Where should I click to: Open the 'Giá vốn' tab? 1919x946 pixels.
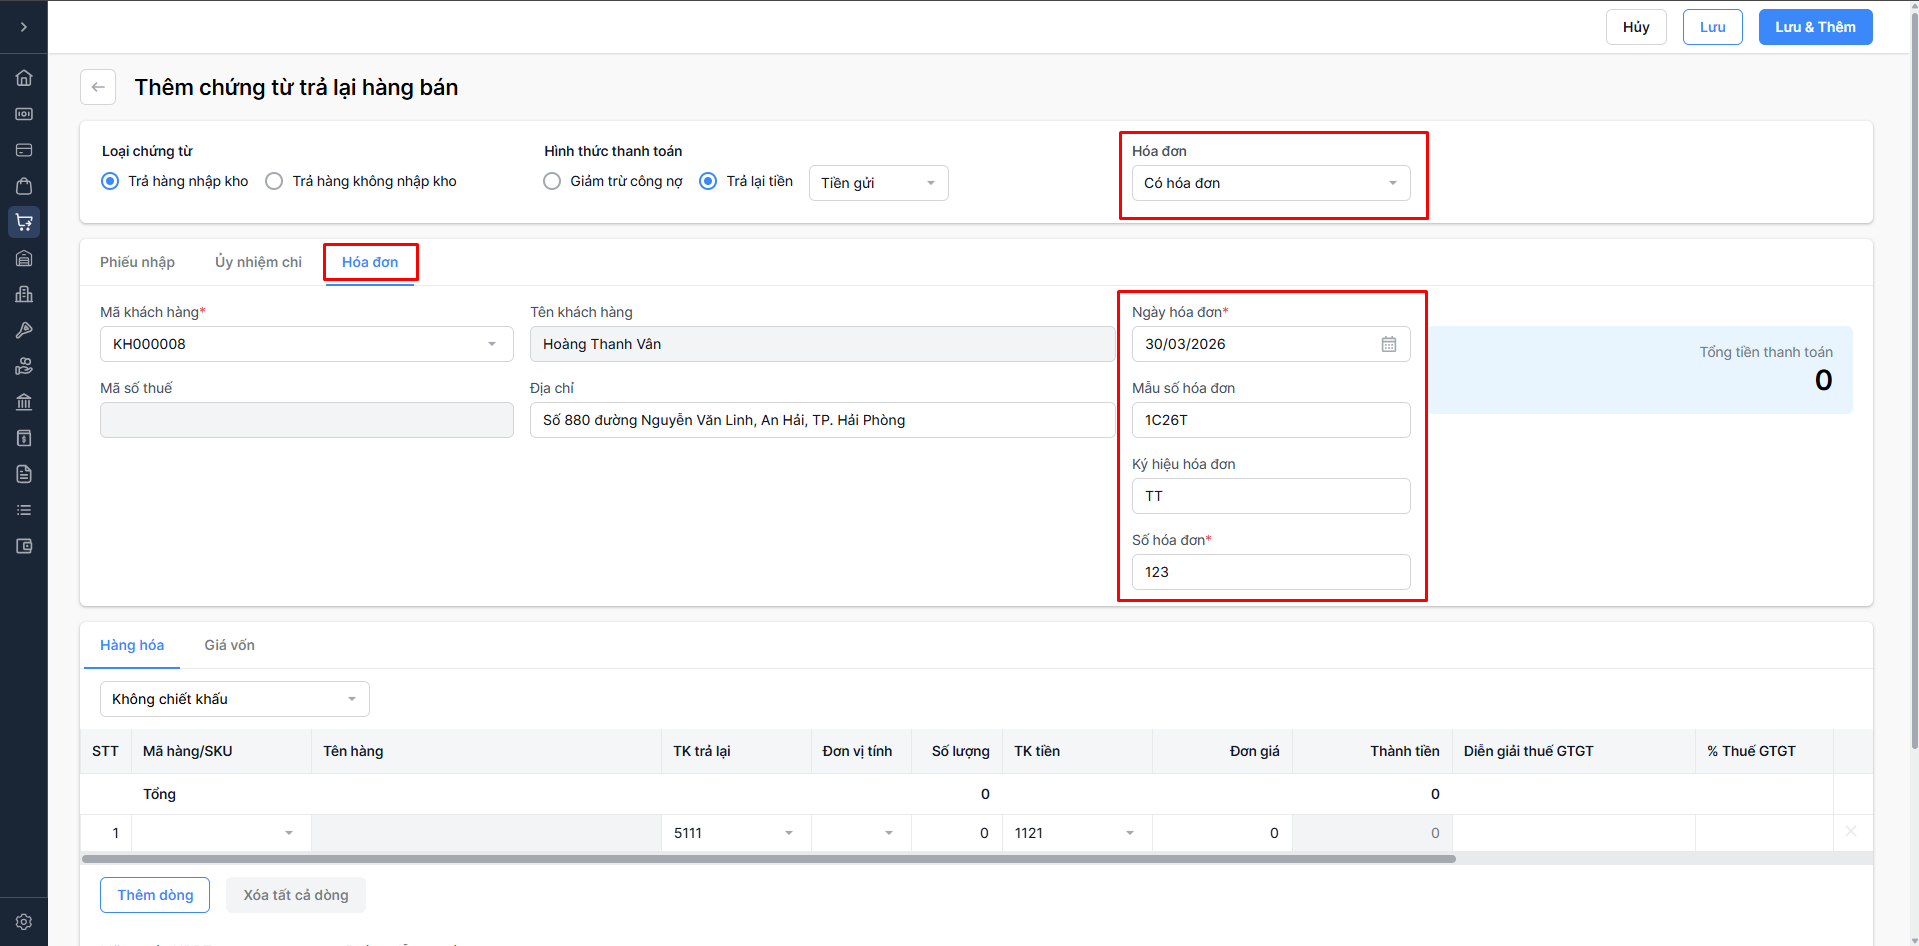pyautogui.click(x=229, y=645)
